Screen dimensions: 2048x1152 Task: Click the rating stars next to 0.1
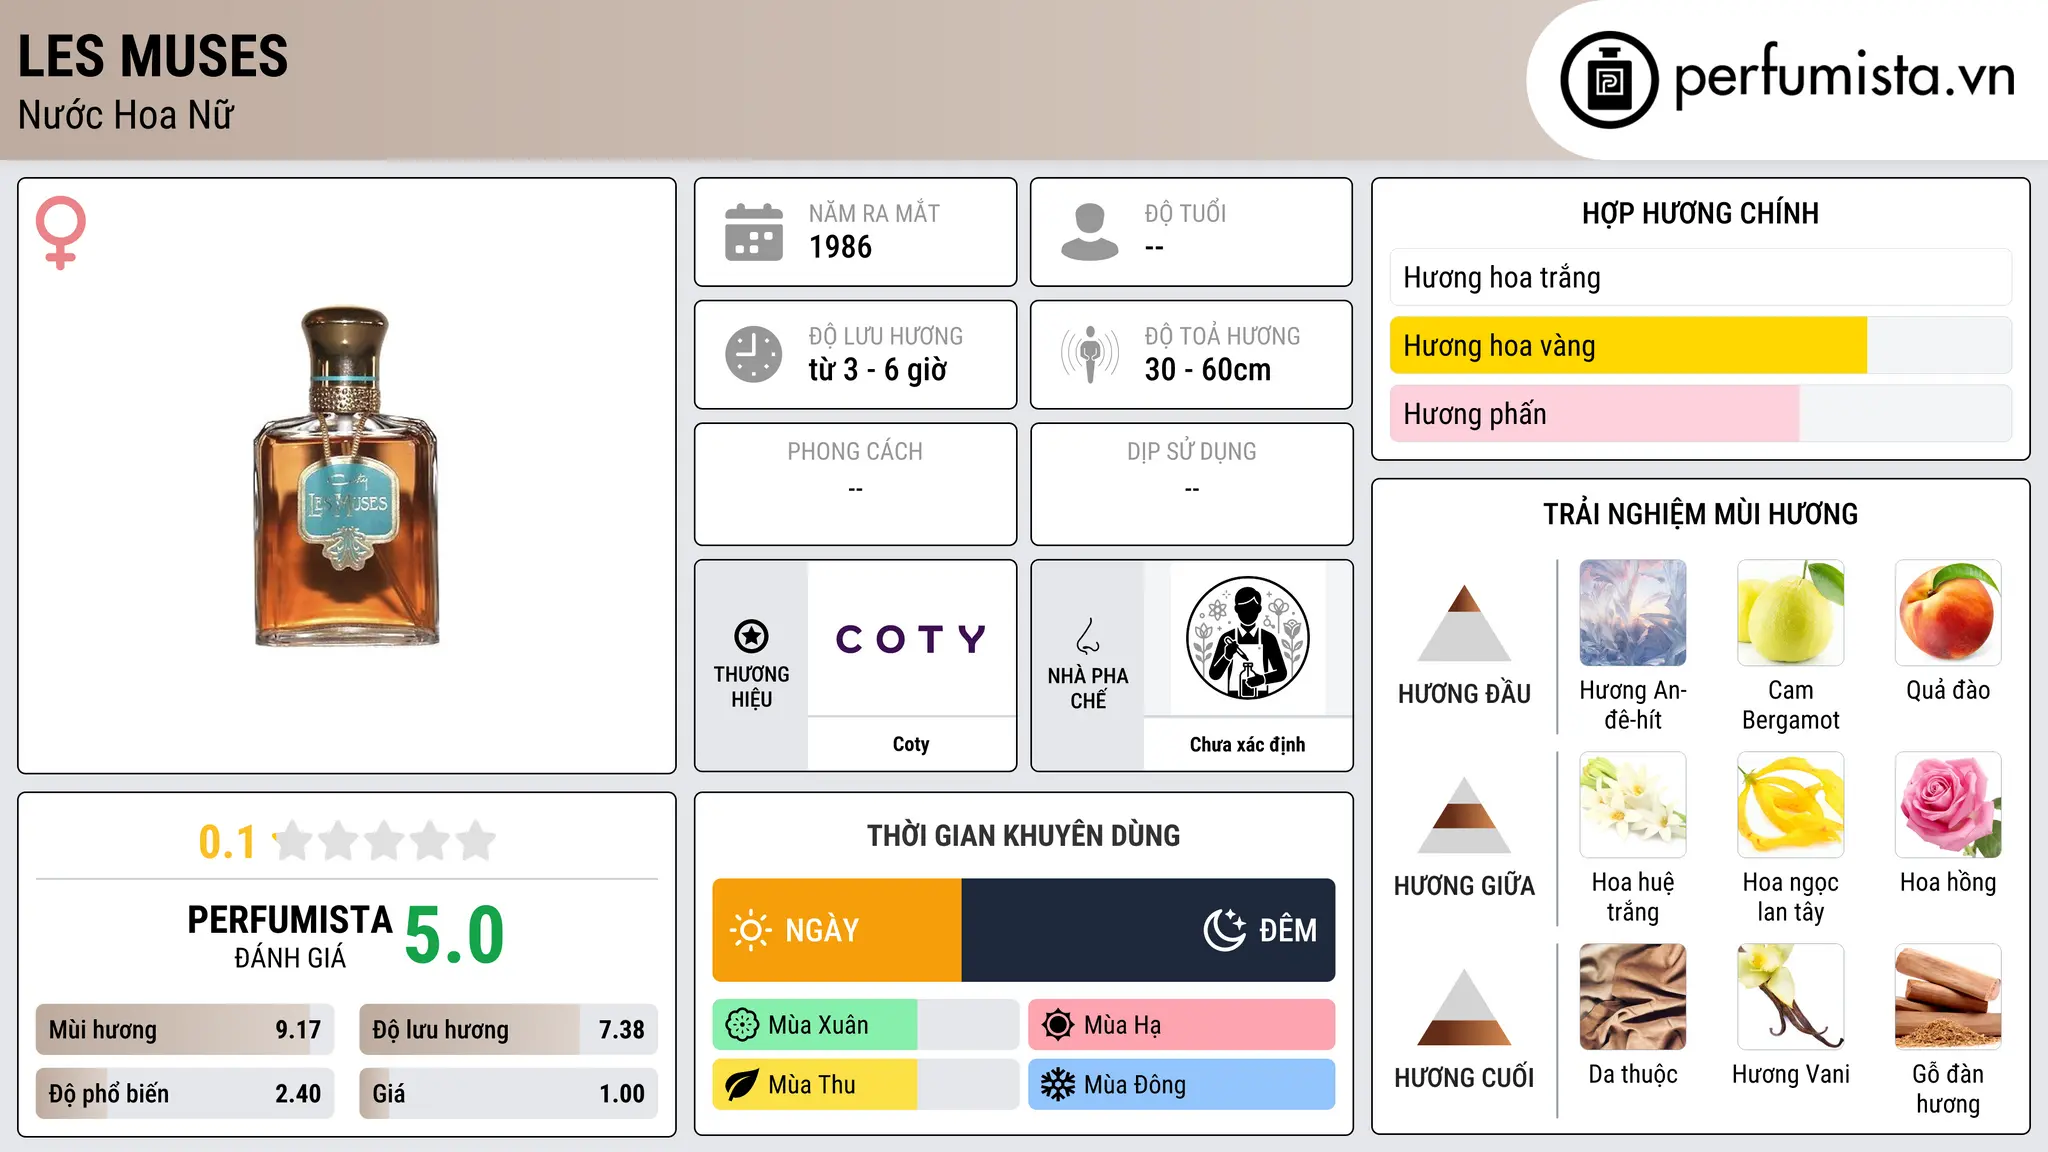tap(385, 841)
